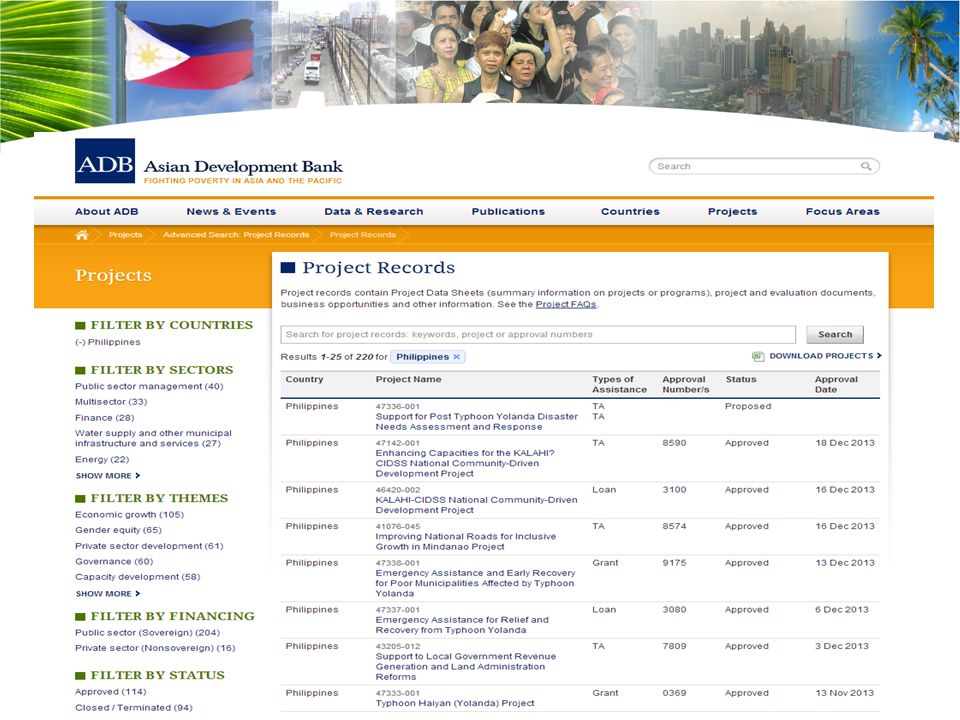Click the Types of Assistance column header
This screenshot has width=960, height=720.
tap(619, 384)
